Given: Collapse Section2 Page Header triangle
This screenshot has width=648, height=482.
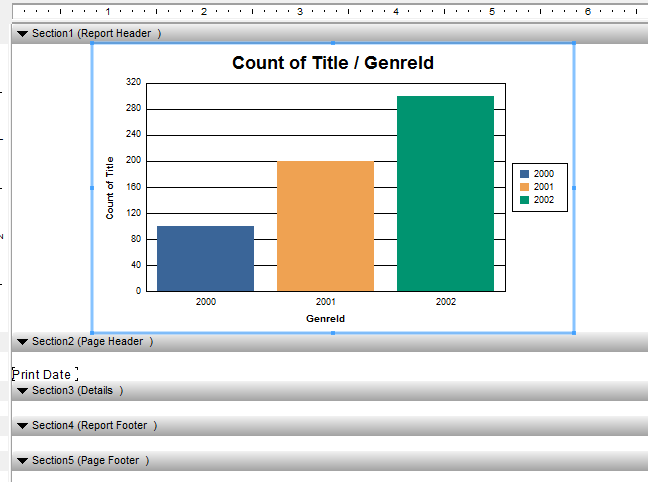Looking at the screenshot, I should tap(22, 341).
